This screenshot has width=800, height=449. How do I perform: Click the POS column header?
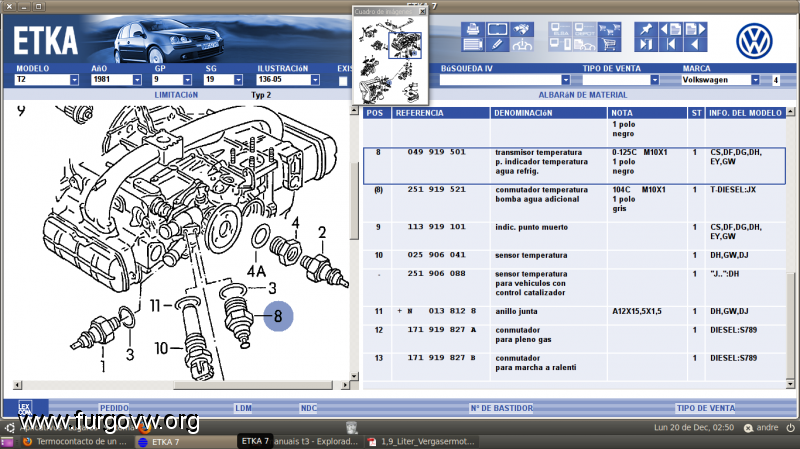click(x=377, y=113)
